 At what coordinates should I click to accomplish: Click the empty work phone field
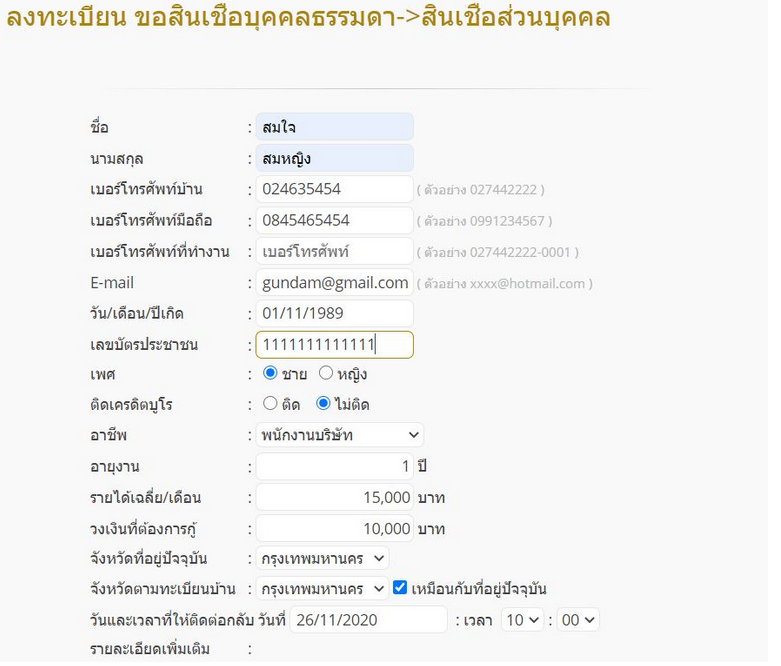pos(334,253)
